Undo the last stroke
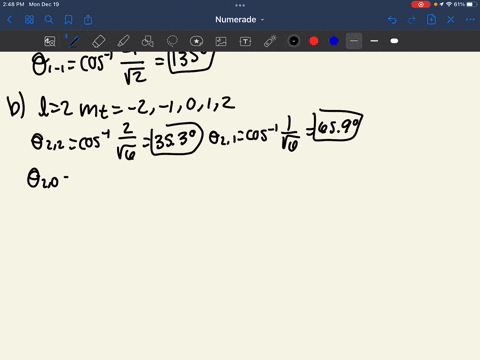This screenshot has width=480, height=360. pyautogui.click(x=392, y=20)
